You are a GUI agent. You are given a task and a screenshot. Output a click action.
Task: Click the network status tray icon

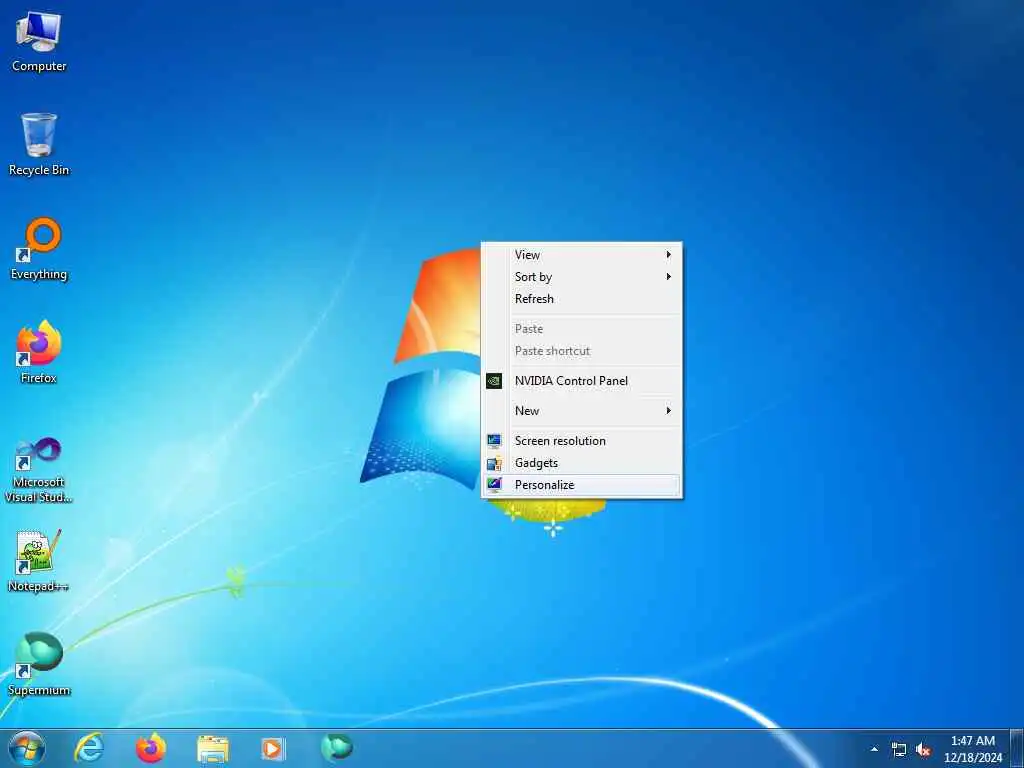click(x=899, y=750)
